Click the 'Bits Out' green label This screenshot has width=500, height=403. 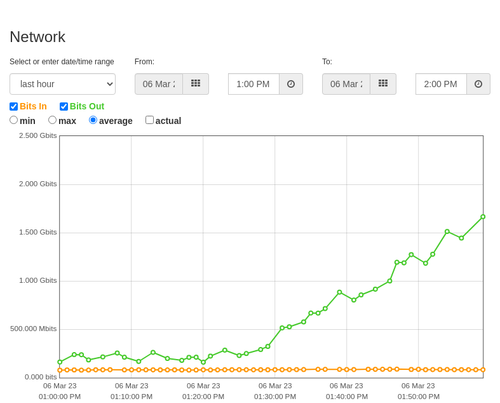coord(87,106)
